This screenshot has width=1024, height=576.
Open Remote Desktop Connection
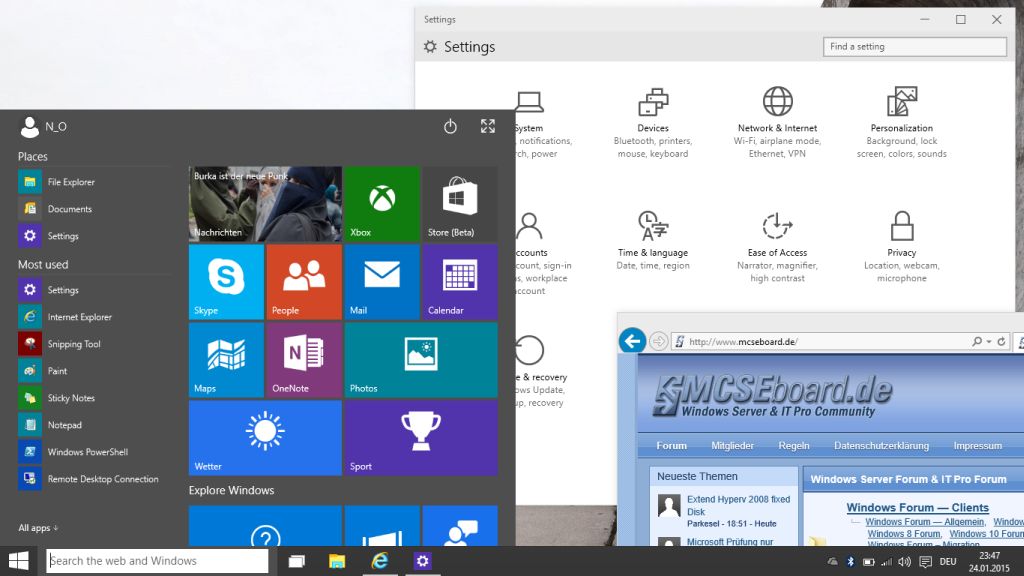(x=94, y=479)
